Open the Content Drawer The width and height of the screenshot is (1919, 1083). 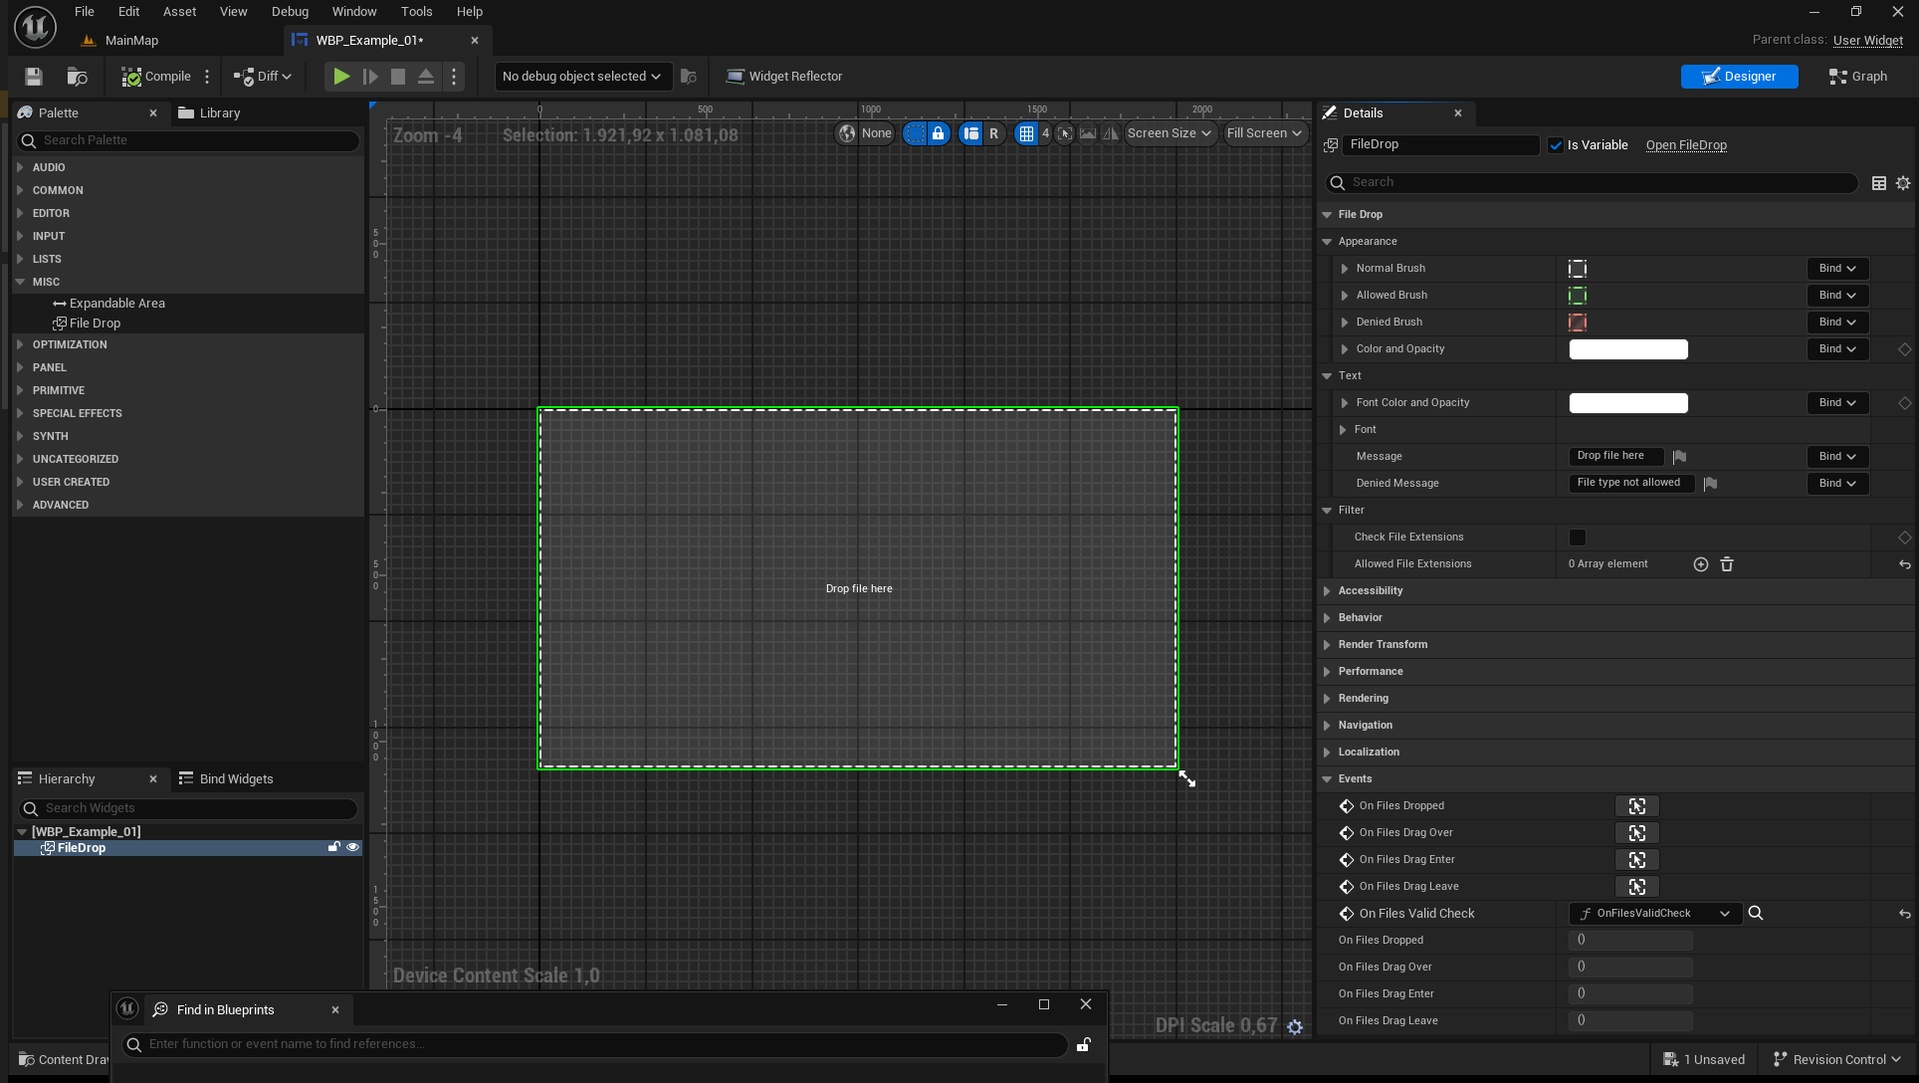coord(63,1059)
